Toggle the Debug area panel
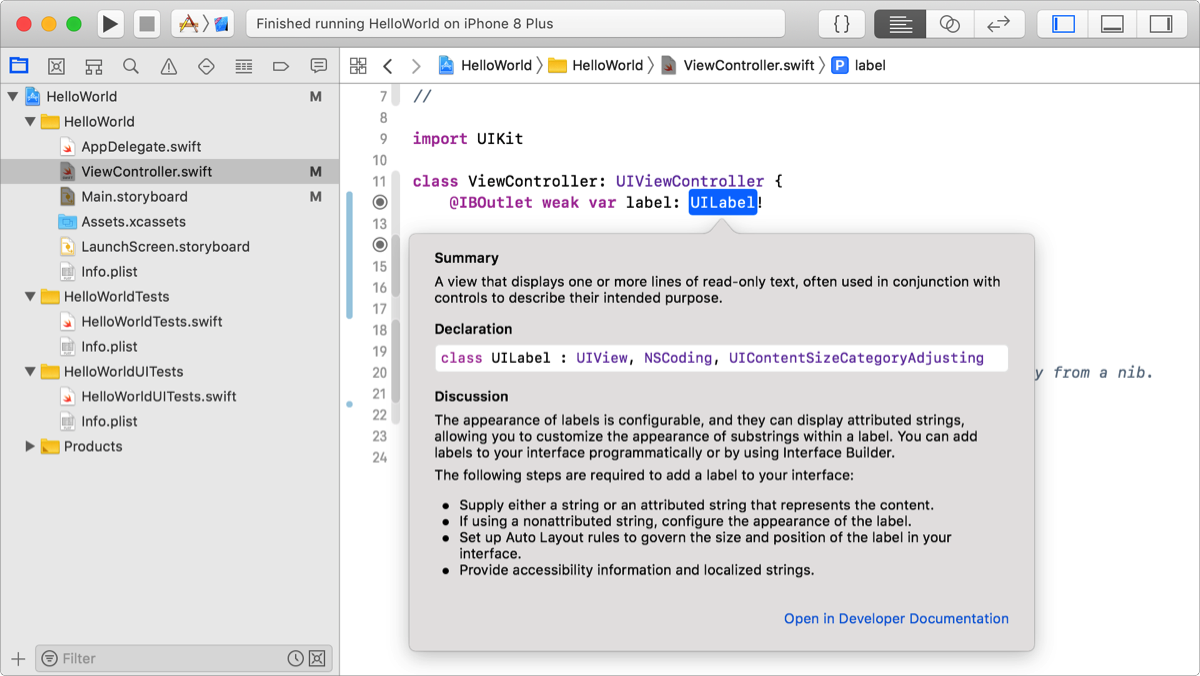The image size is (1200, 676). (1112, 24)
